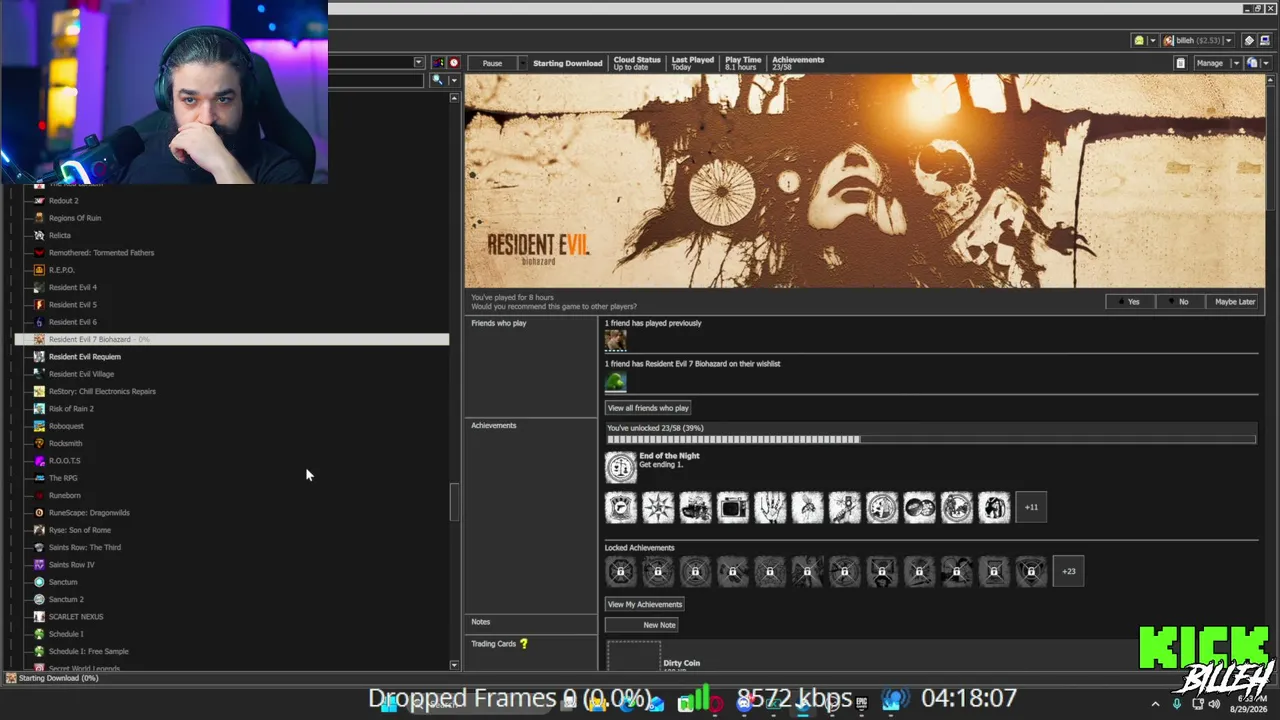
Task: Open the Friends who play section
Action: [x=499, y=323]
